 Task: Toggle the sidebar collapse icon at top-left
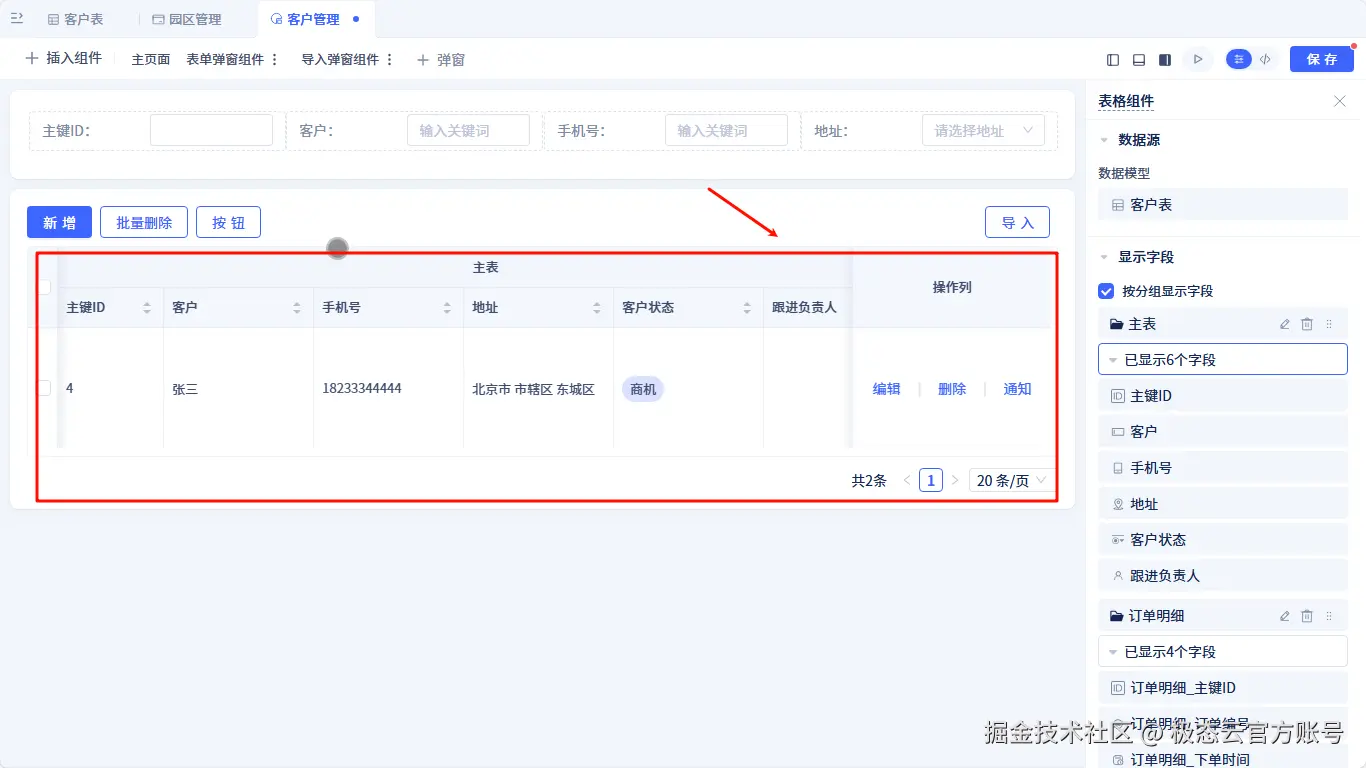coord(17,18)
